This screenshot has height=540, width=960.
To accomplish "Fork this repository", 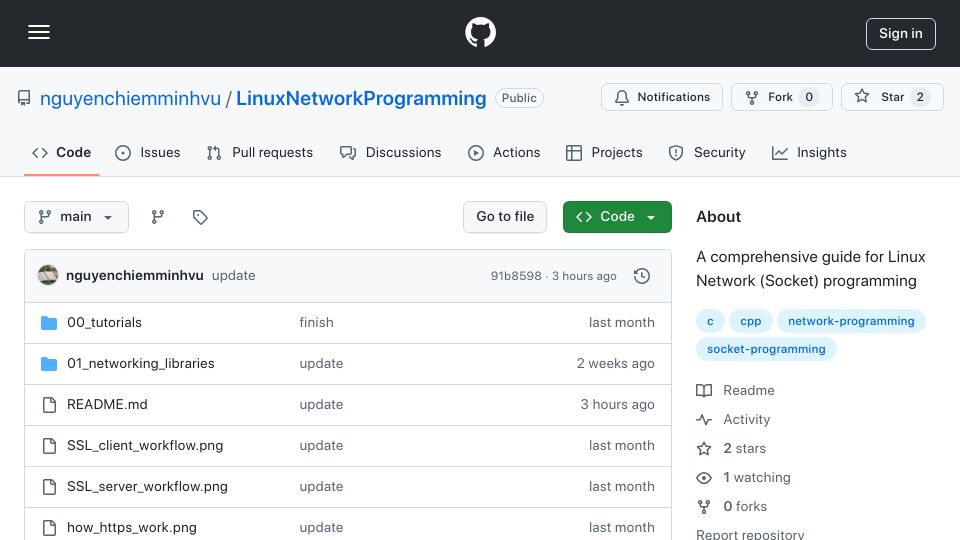I will click(x=782, y=97).
